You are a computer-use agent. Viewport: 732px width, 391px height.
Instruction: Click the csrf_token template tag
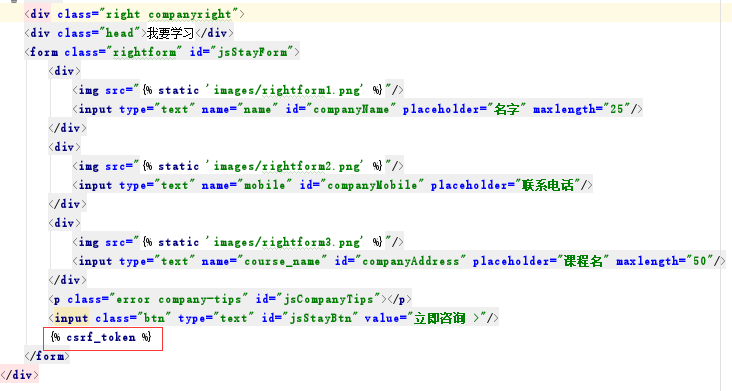101,337
